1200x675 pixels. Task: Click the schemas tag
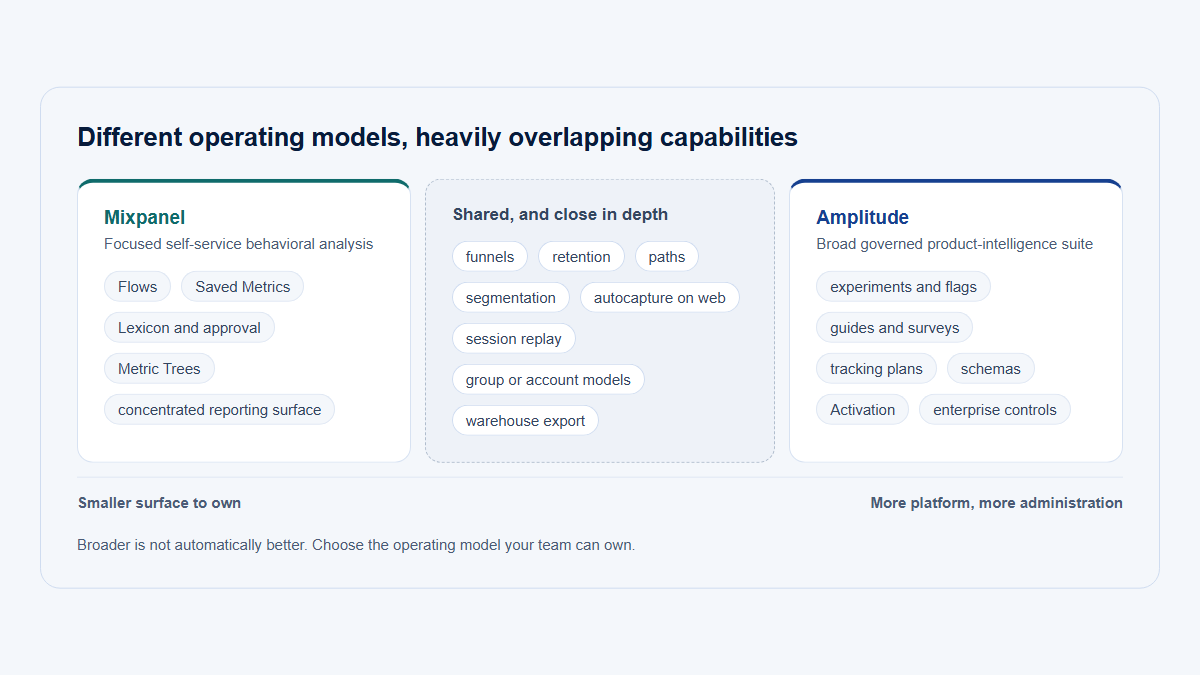coord(990,369)
